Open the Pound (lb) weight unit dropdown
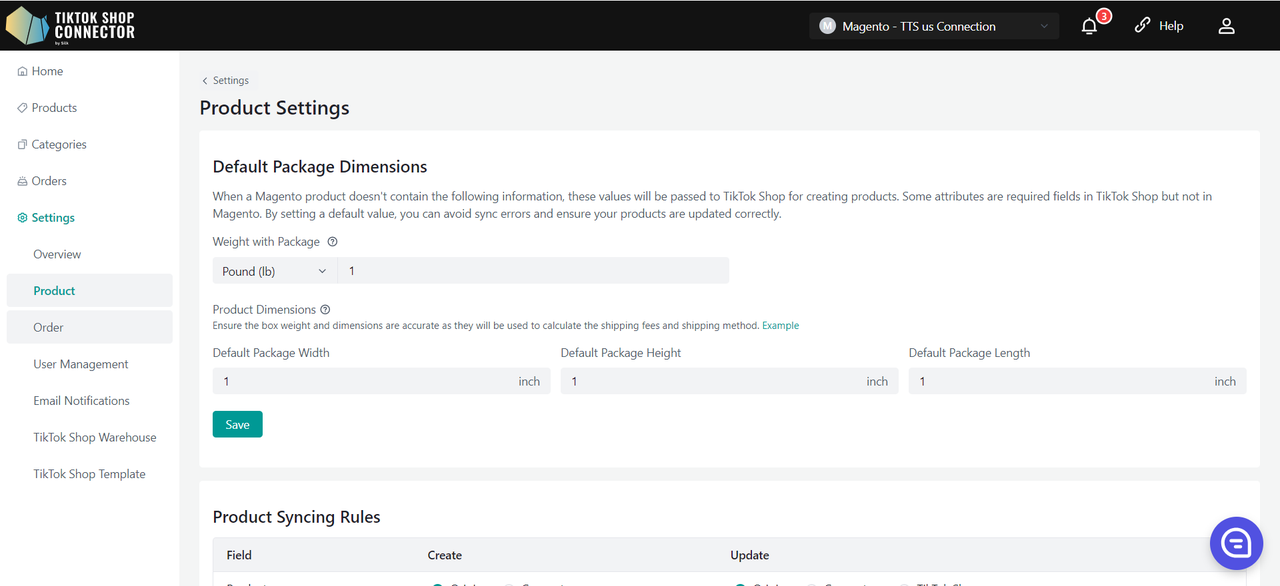1280x586 pixels. (274, 271)
